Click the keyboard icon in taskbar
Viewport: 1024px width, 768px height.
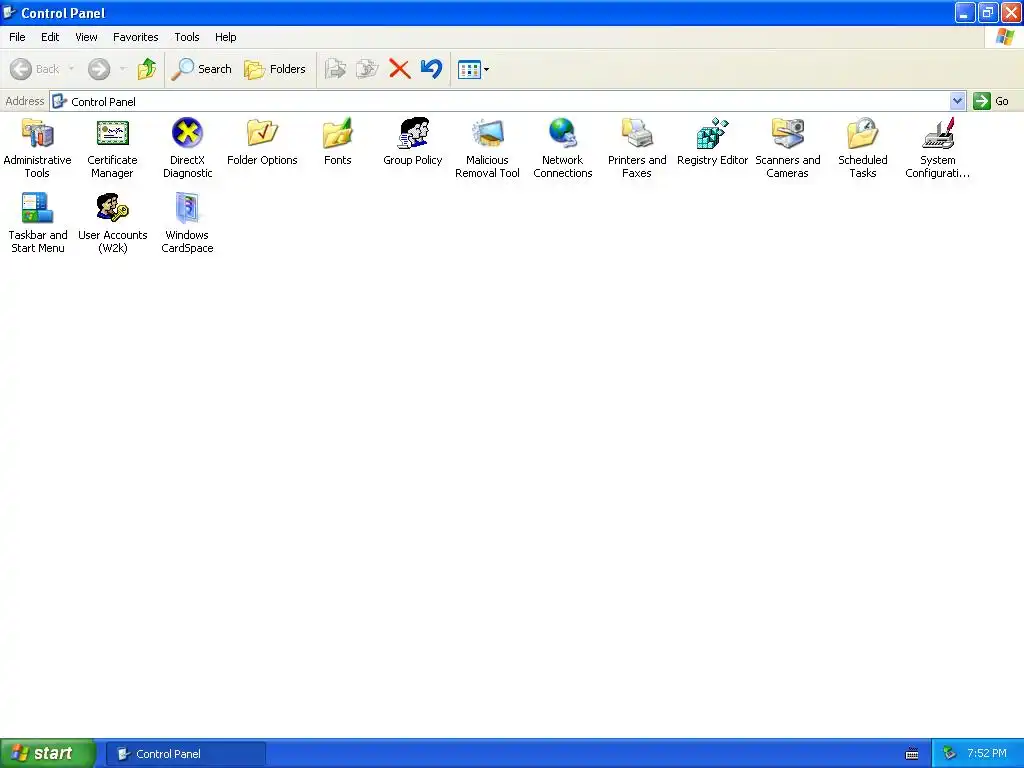coord(912,754)
